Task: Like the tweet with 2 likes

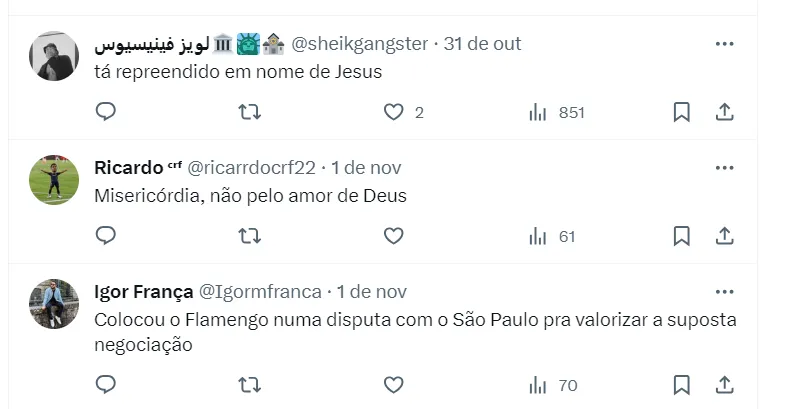Action: [394, 112]
